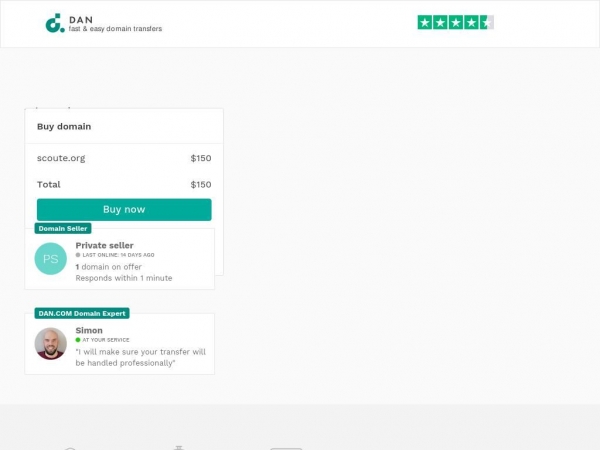Click the half-filled fifth Trustpilot star
Screen dimensions: 600x450
tap(487, 23)
